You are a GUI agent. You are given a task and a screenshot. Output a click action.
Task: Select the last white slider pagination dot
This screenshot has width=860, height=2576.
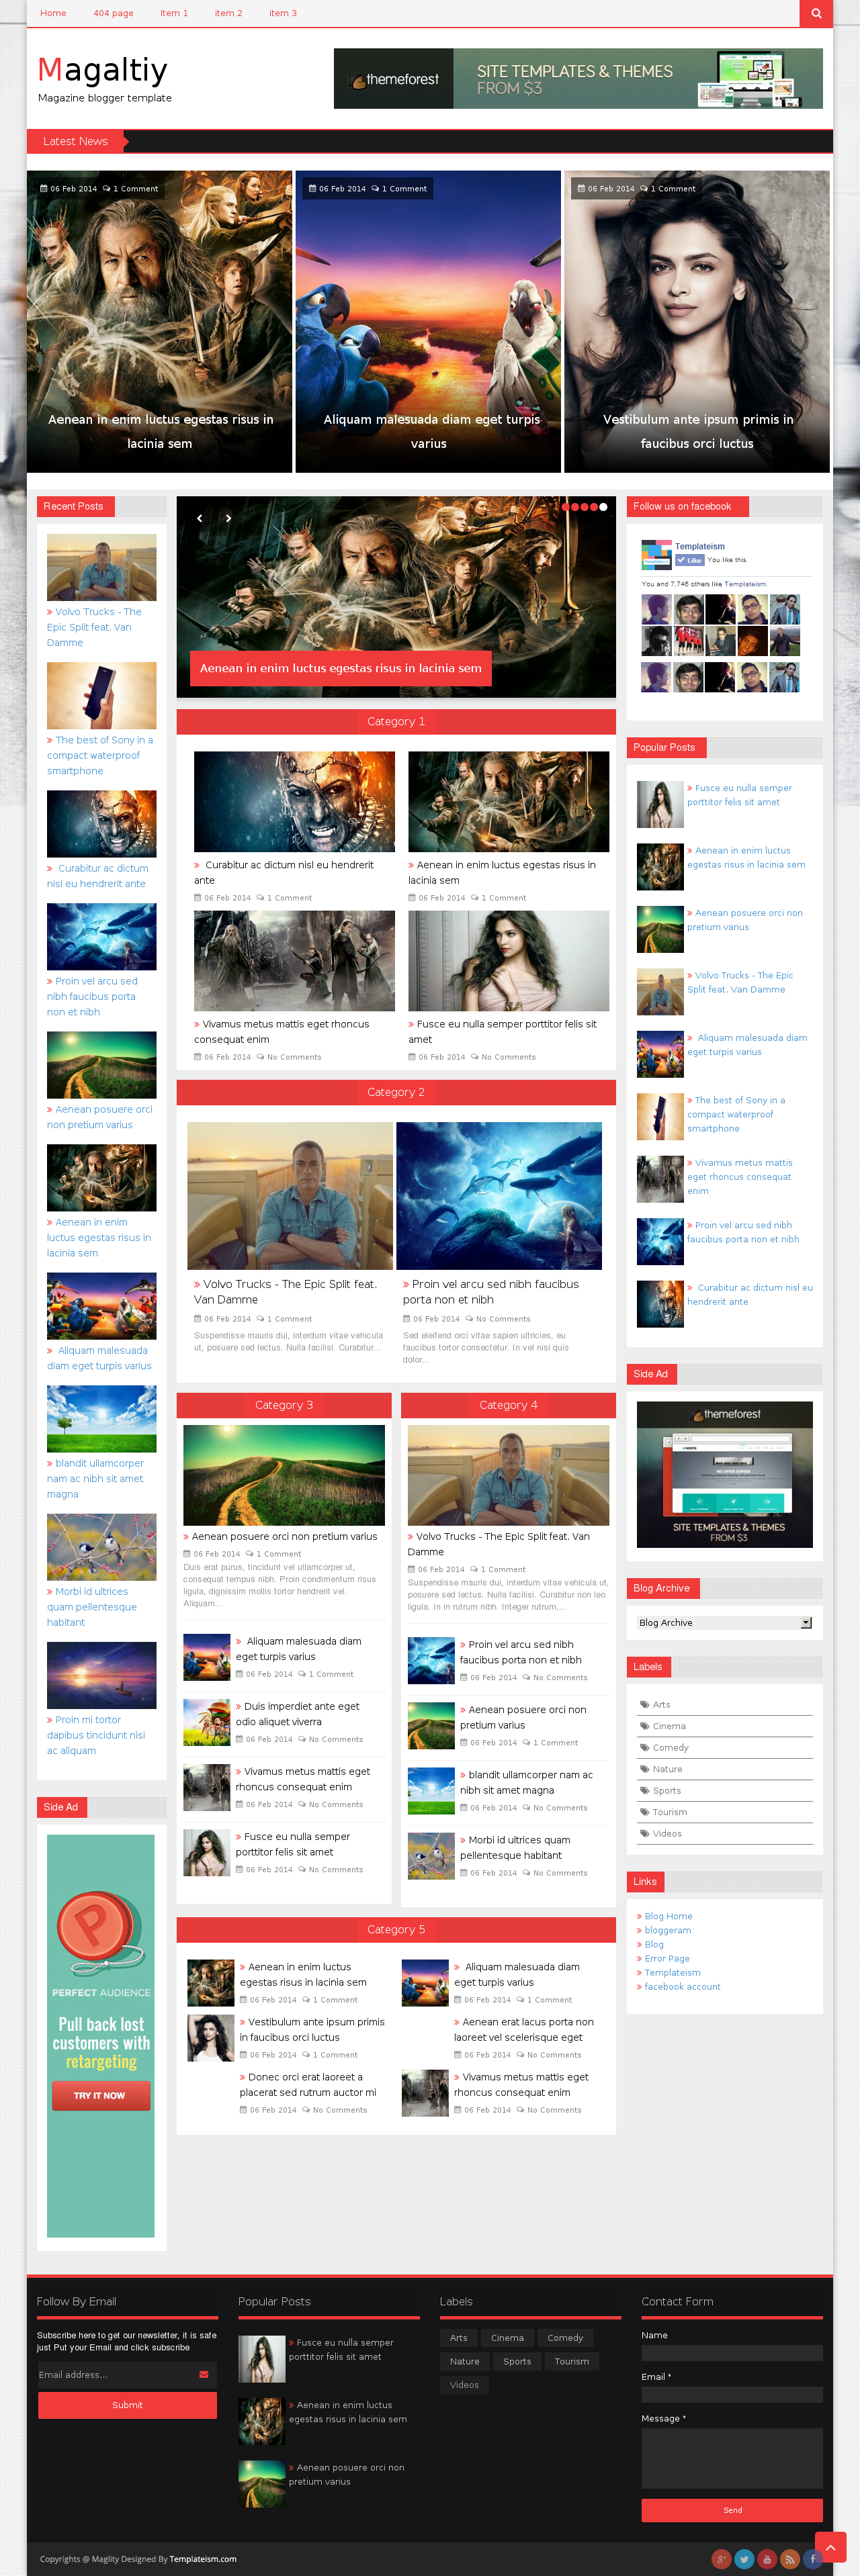pyautogui.click(x=603, y=507)
